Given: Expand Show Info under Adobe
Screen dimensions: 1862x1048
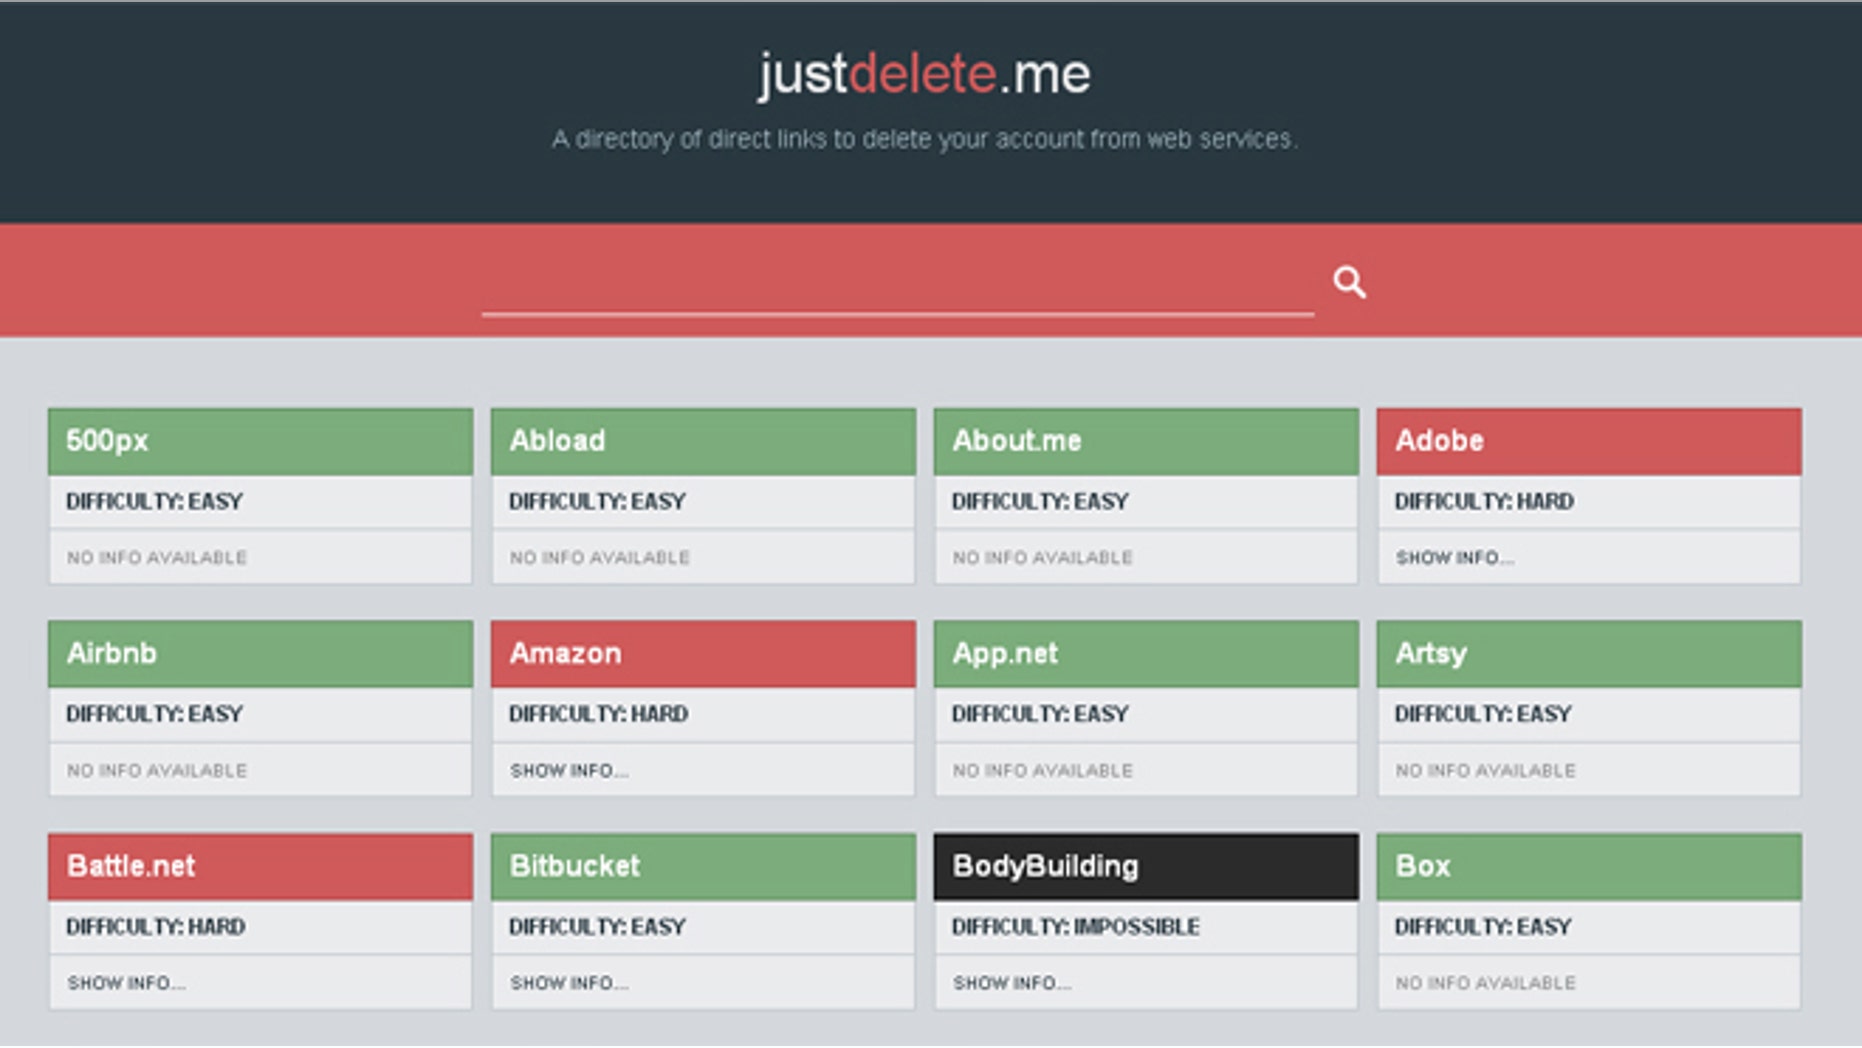Looking at the screenshot, I should click(x=1455, y=558).
